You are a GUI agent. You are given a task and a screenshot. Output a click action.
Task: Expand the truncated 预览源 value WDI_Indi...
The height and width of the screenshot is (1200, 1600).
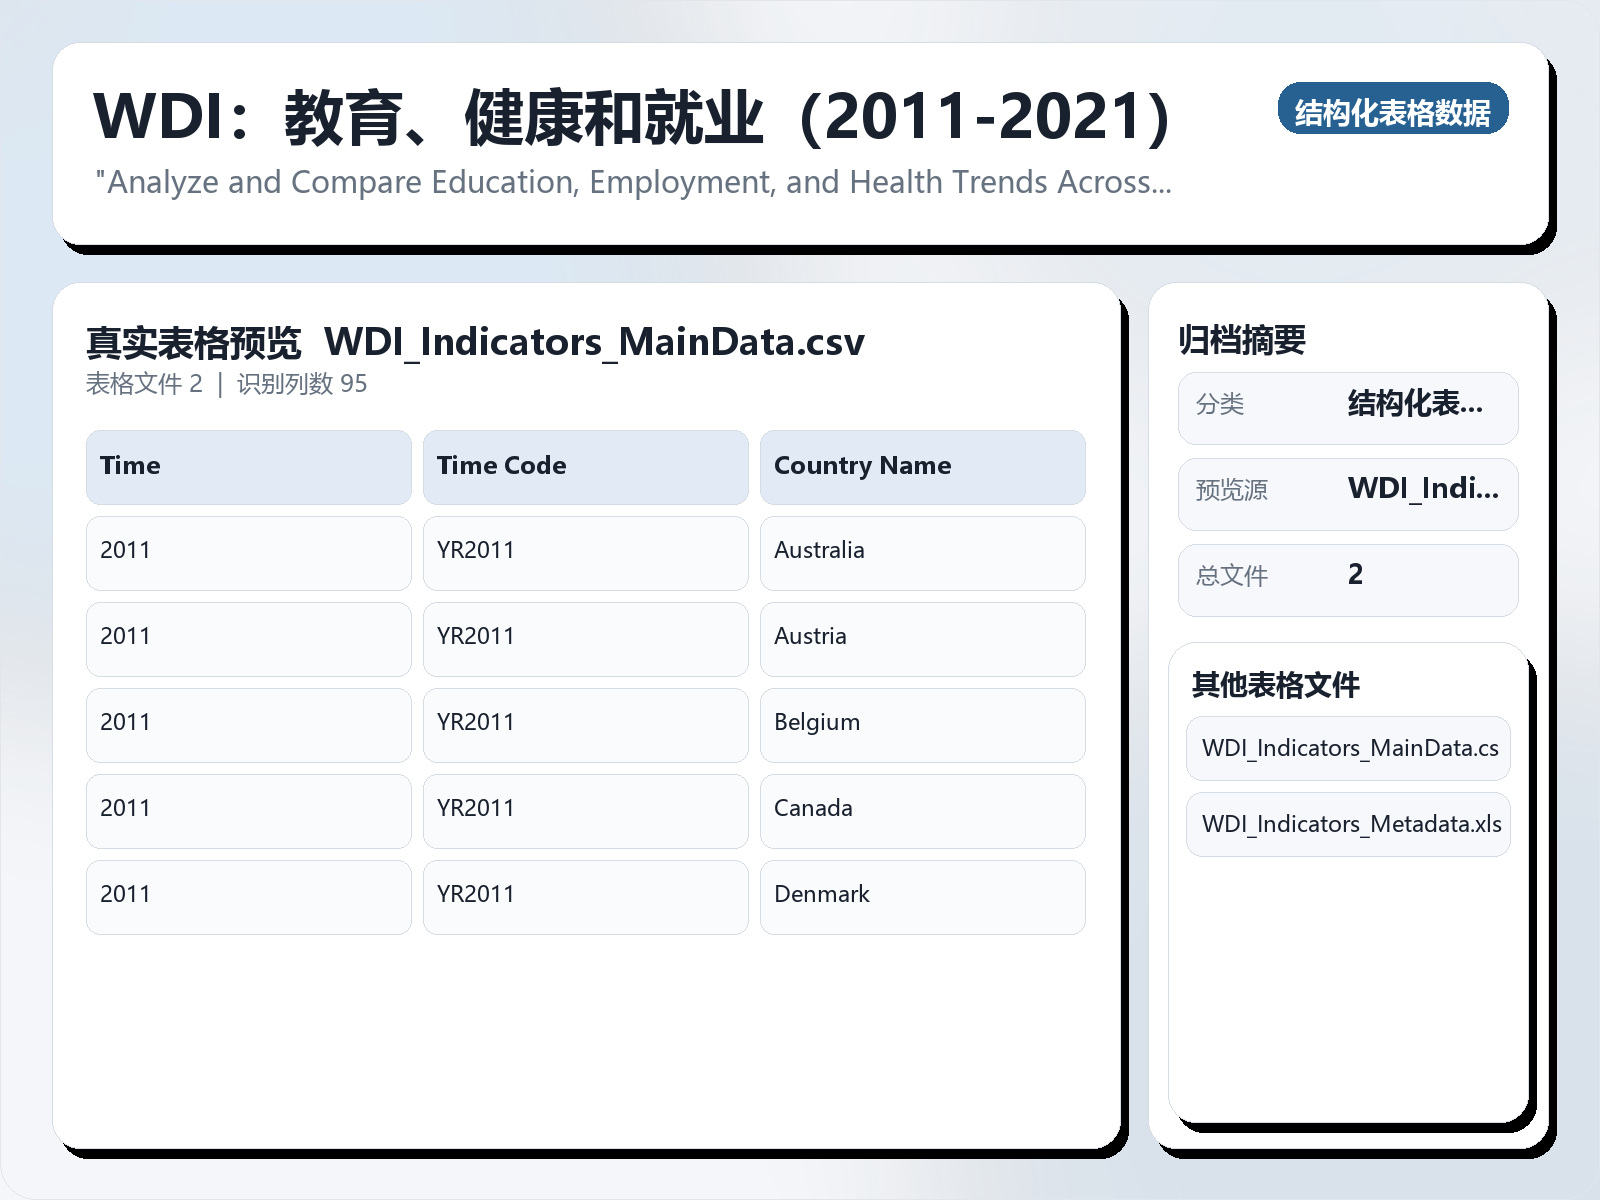tap(1424, 491)
